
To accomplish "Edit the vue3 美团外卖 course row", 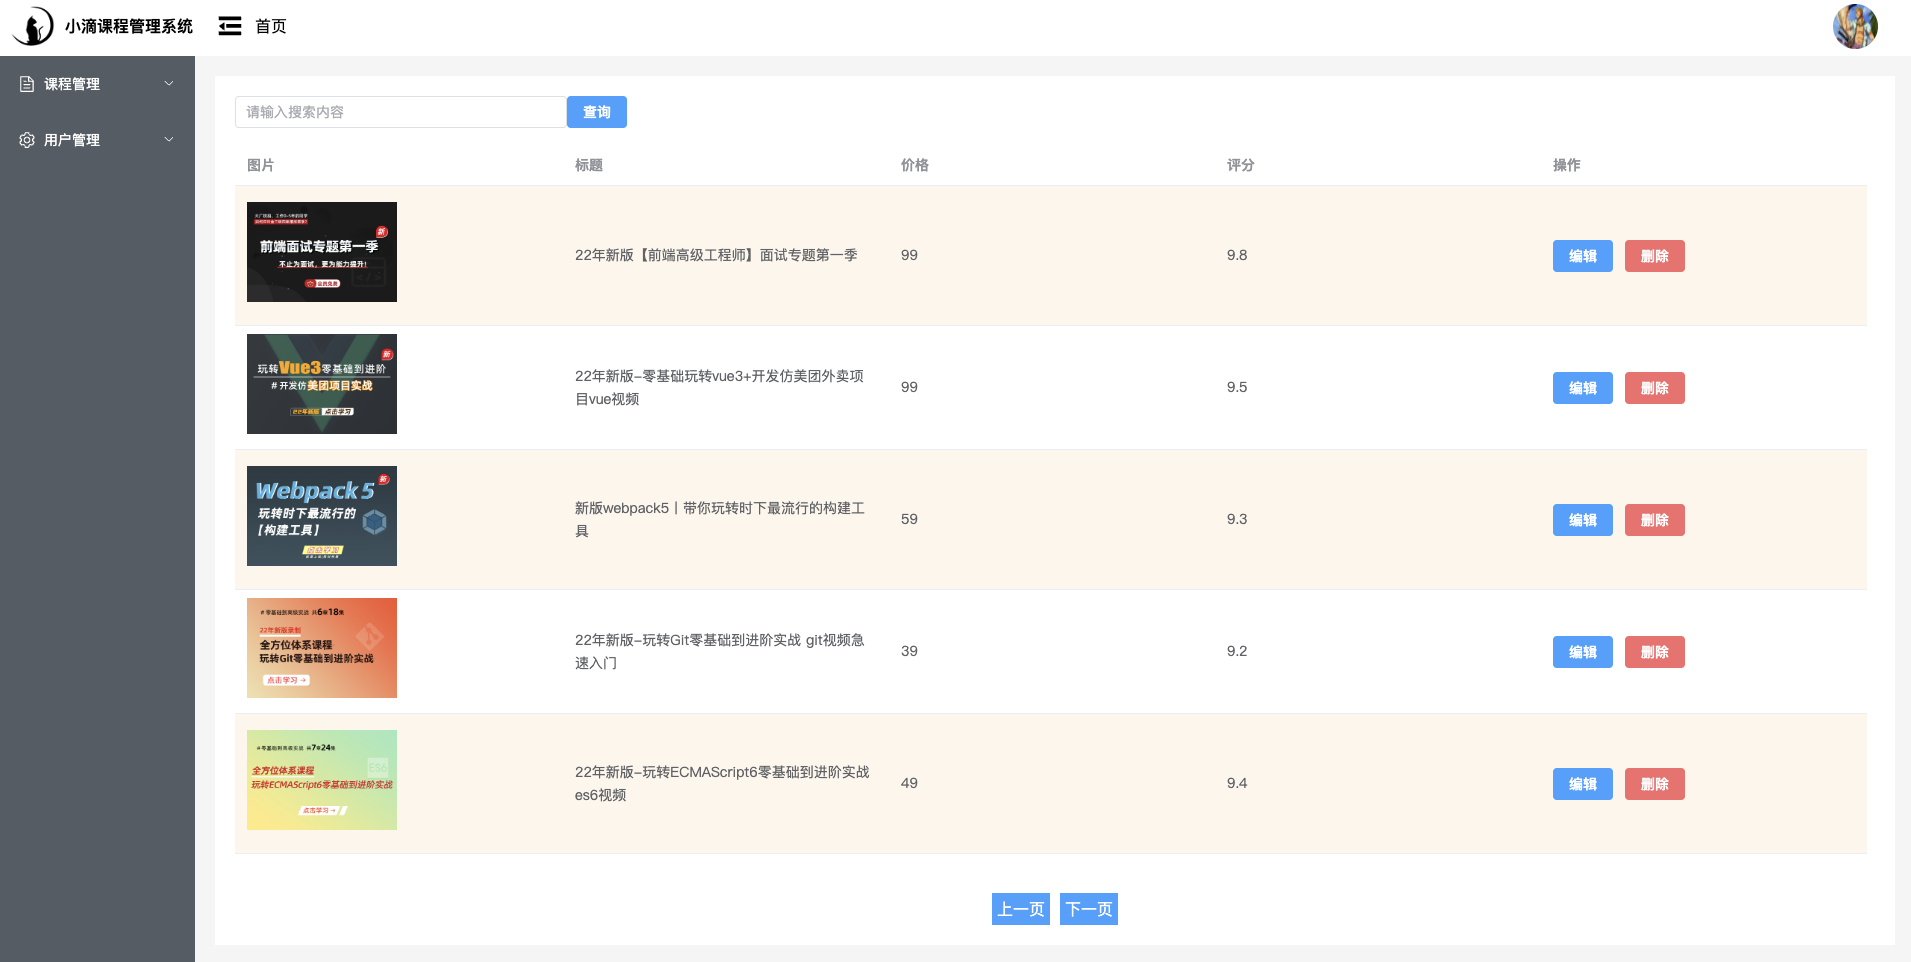I will (x=1582, y=388).
